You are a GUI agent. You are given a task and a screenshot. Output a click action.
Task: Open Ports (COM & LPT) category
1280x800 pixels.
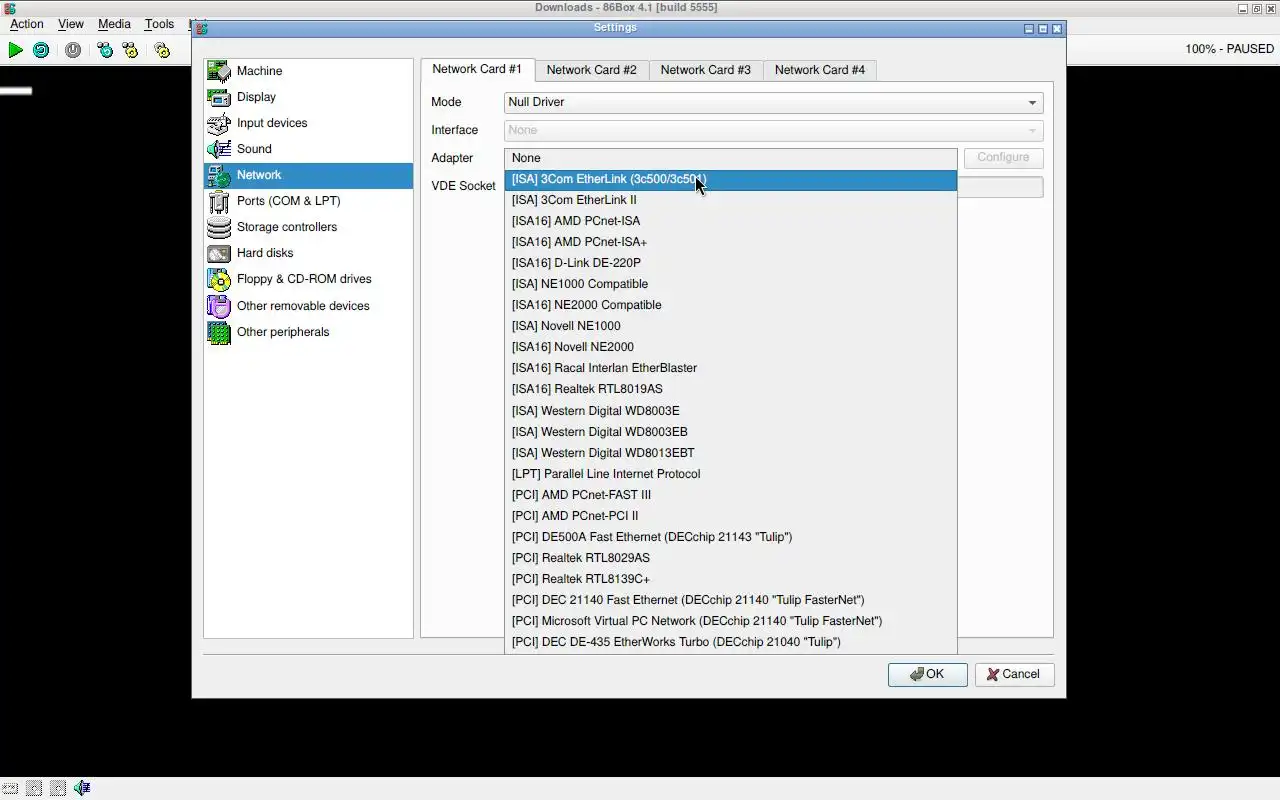(x=308, y=201)
